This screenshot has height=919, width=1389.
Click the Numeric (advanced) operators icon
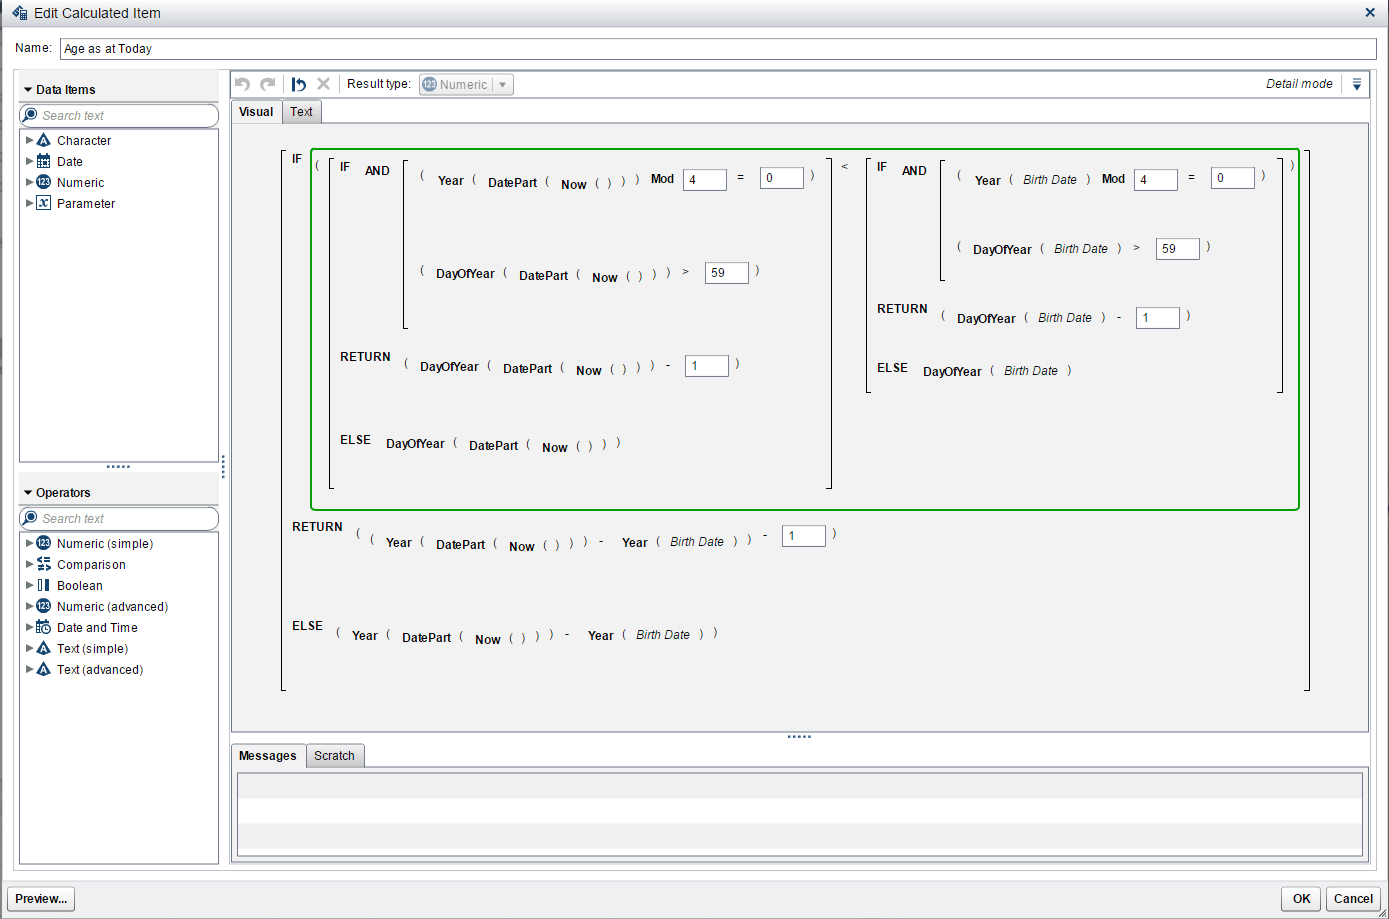[44, 606]
